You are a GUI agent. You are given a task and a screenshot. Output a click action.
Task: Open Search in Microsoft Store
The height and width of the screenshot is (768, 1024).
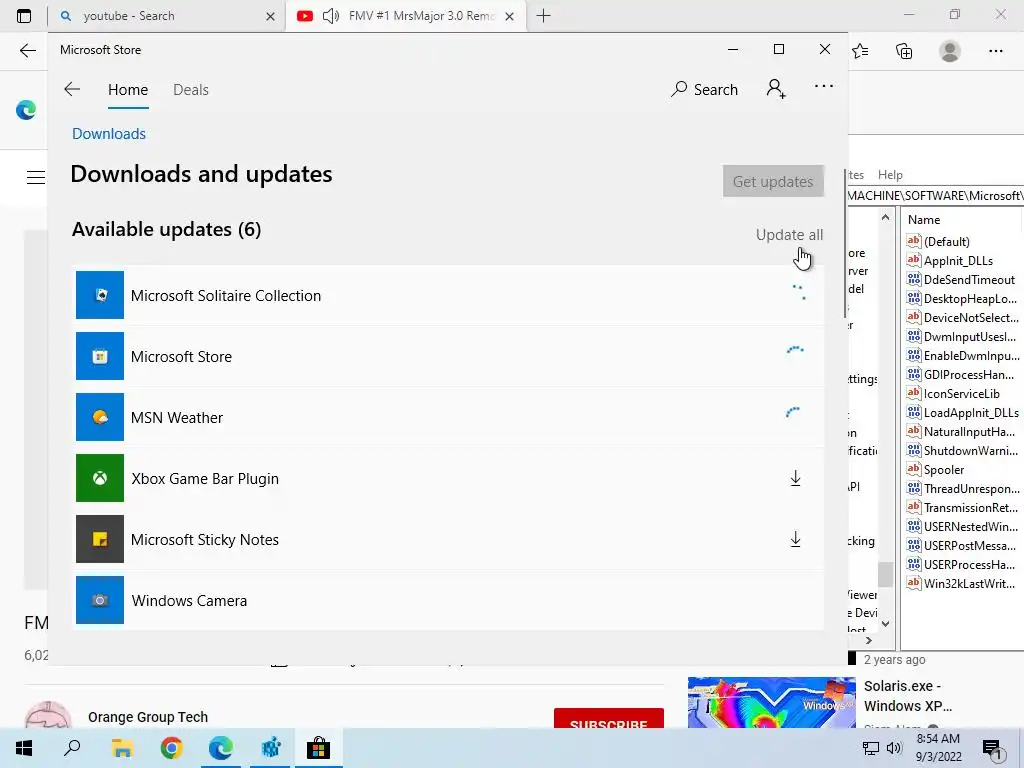click(705, 89)
